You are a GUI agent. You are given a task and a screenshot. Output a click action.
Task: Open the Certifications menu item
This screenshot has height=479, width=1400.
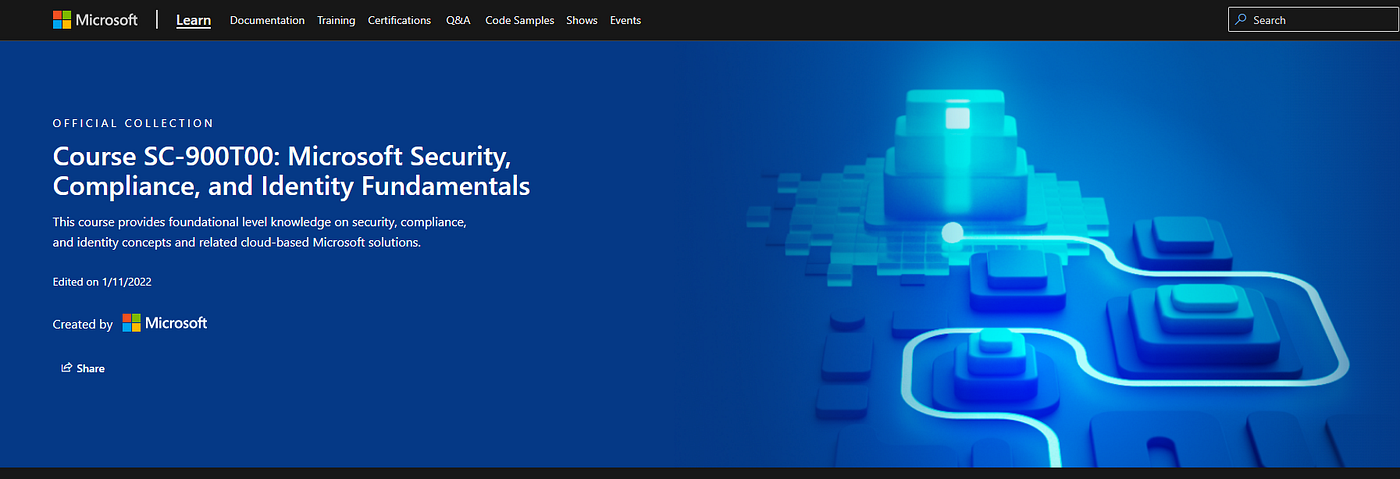coord(399,20)
